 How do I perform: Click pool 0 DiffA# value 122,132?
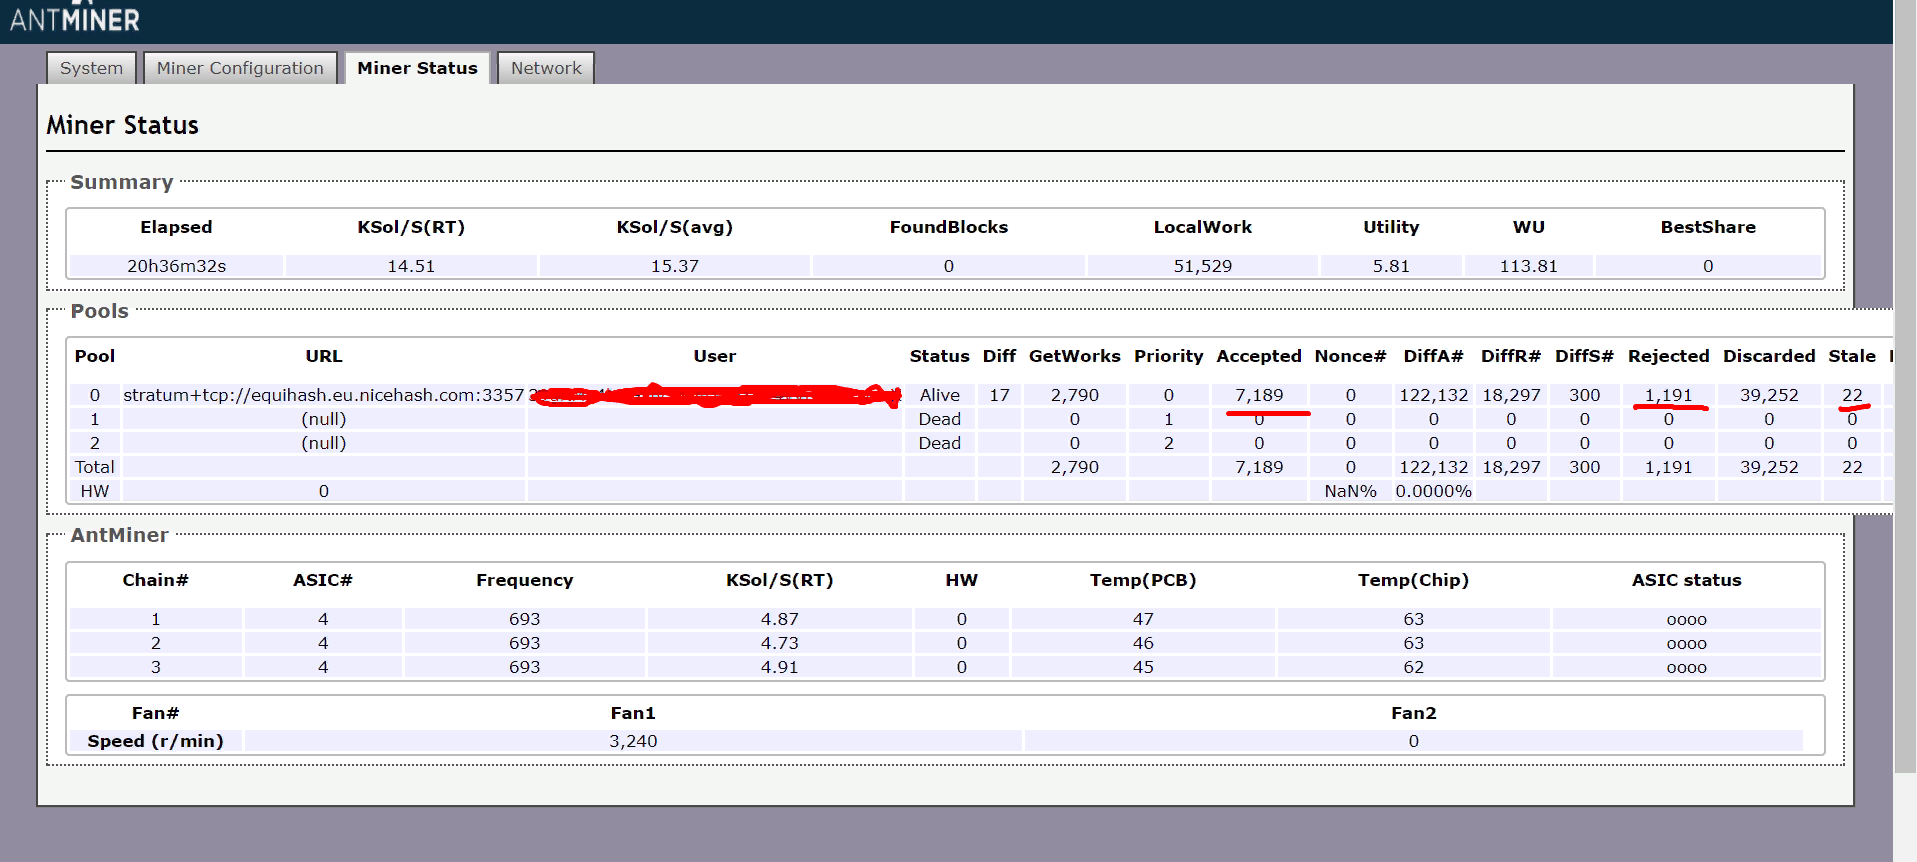pos(1433,395)
